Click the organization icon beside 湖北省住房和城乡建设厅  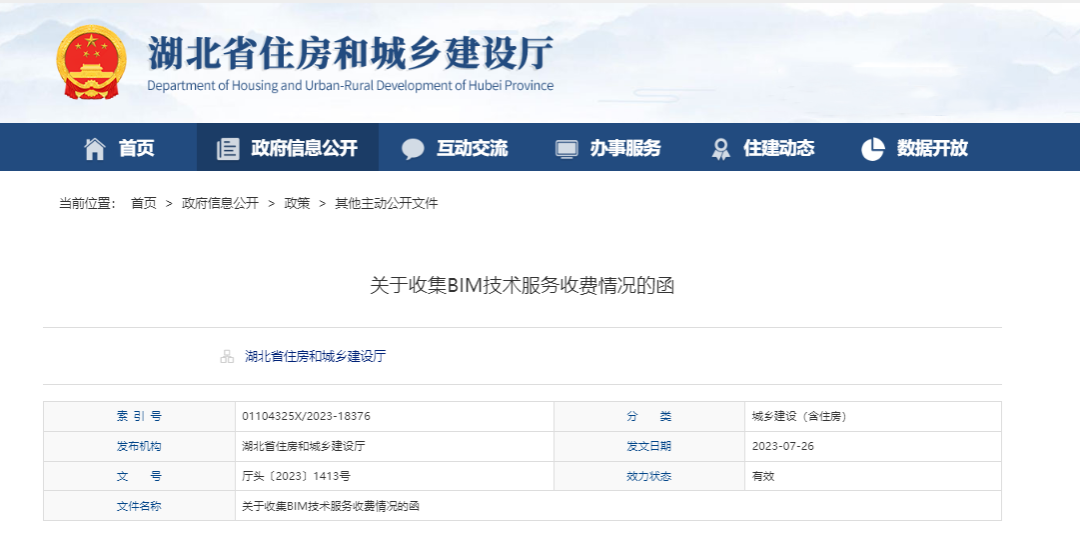227,357
